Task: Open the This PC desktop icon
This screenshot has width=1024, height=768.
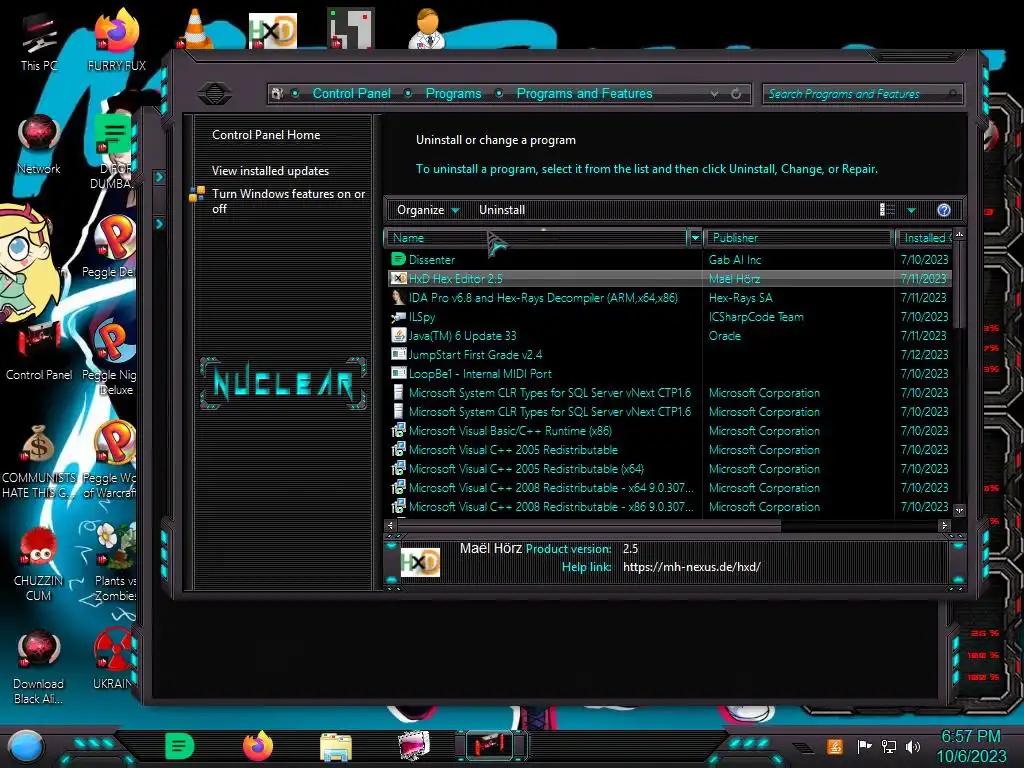Action: 39,42
